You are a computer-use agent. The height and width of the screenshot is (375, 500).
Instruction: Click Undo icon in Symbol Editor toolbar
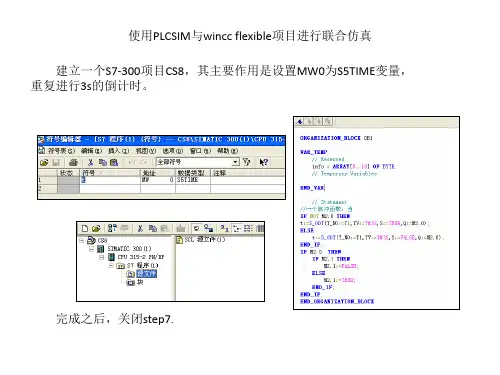(x=132, y=162)
